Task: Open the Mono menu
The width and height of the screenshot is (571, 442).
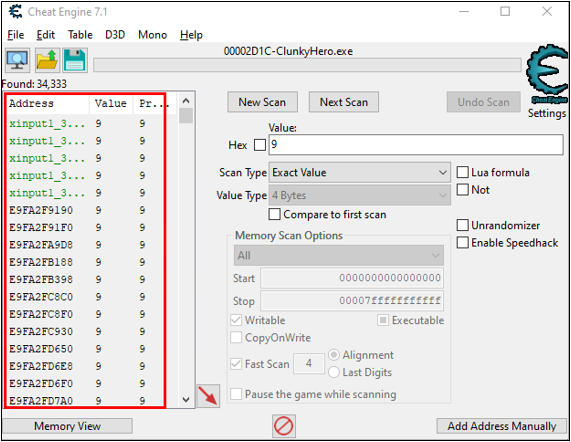Action: tap(152, 35)
